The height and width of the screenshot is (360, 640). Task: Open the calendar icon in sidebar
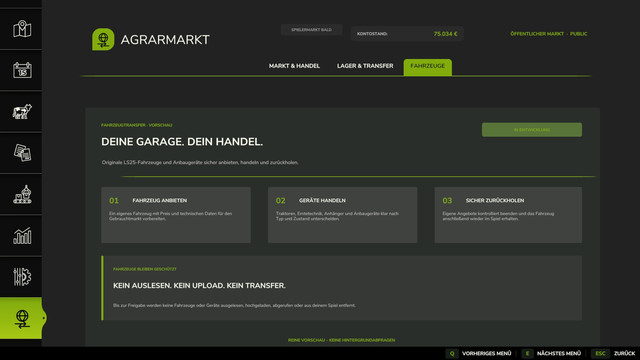tap(22, 70)
